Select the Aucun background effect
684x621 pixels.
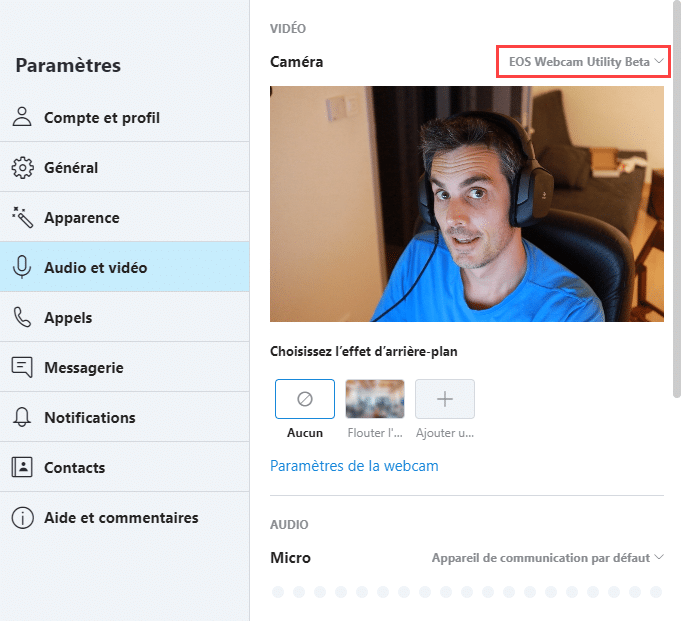tap(305, 399)
